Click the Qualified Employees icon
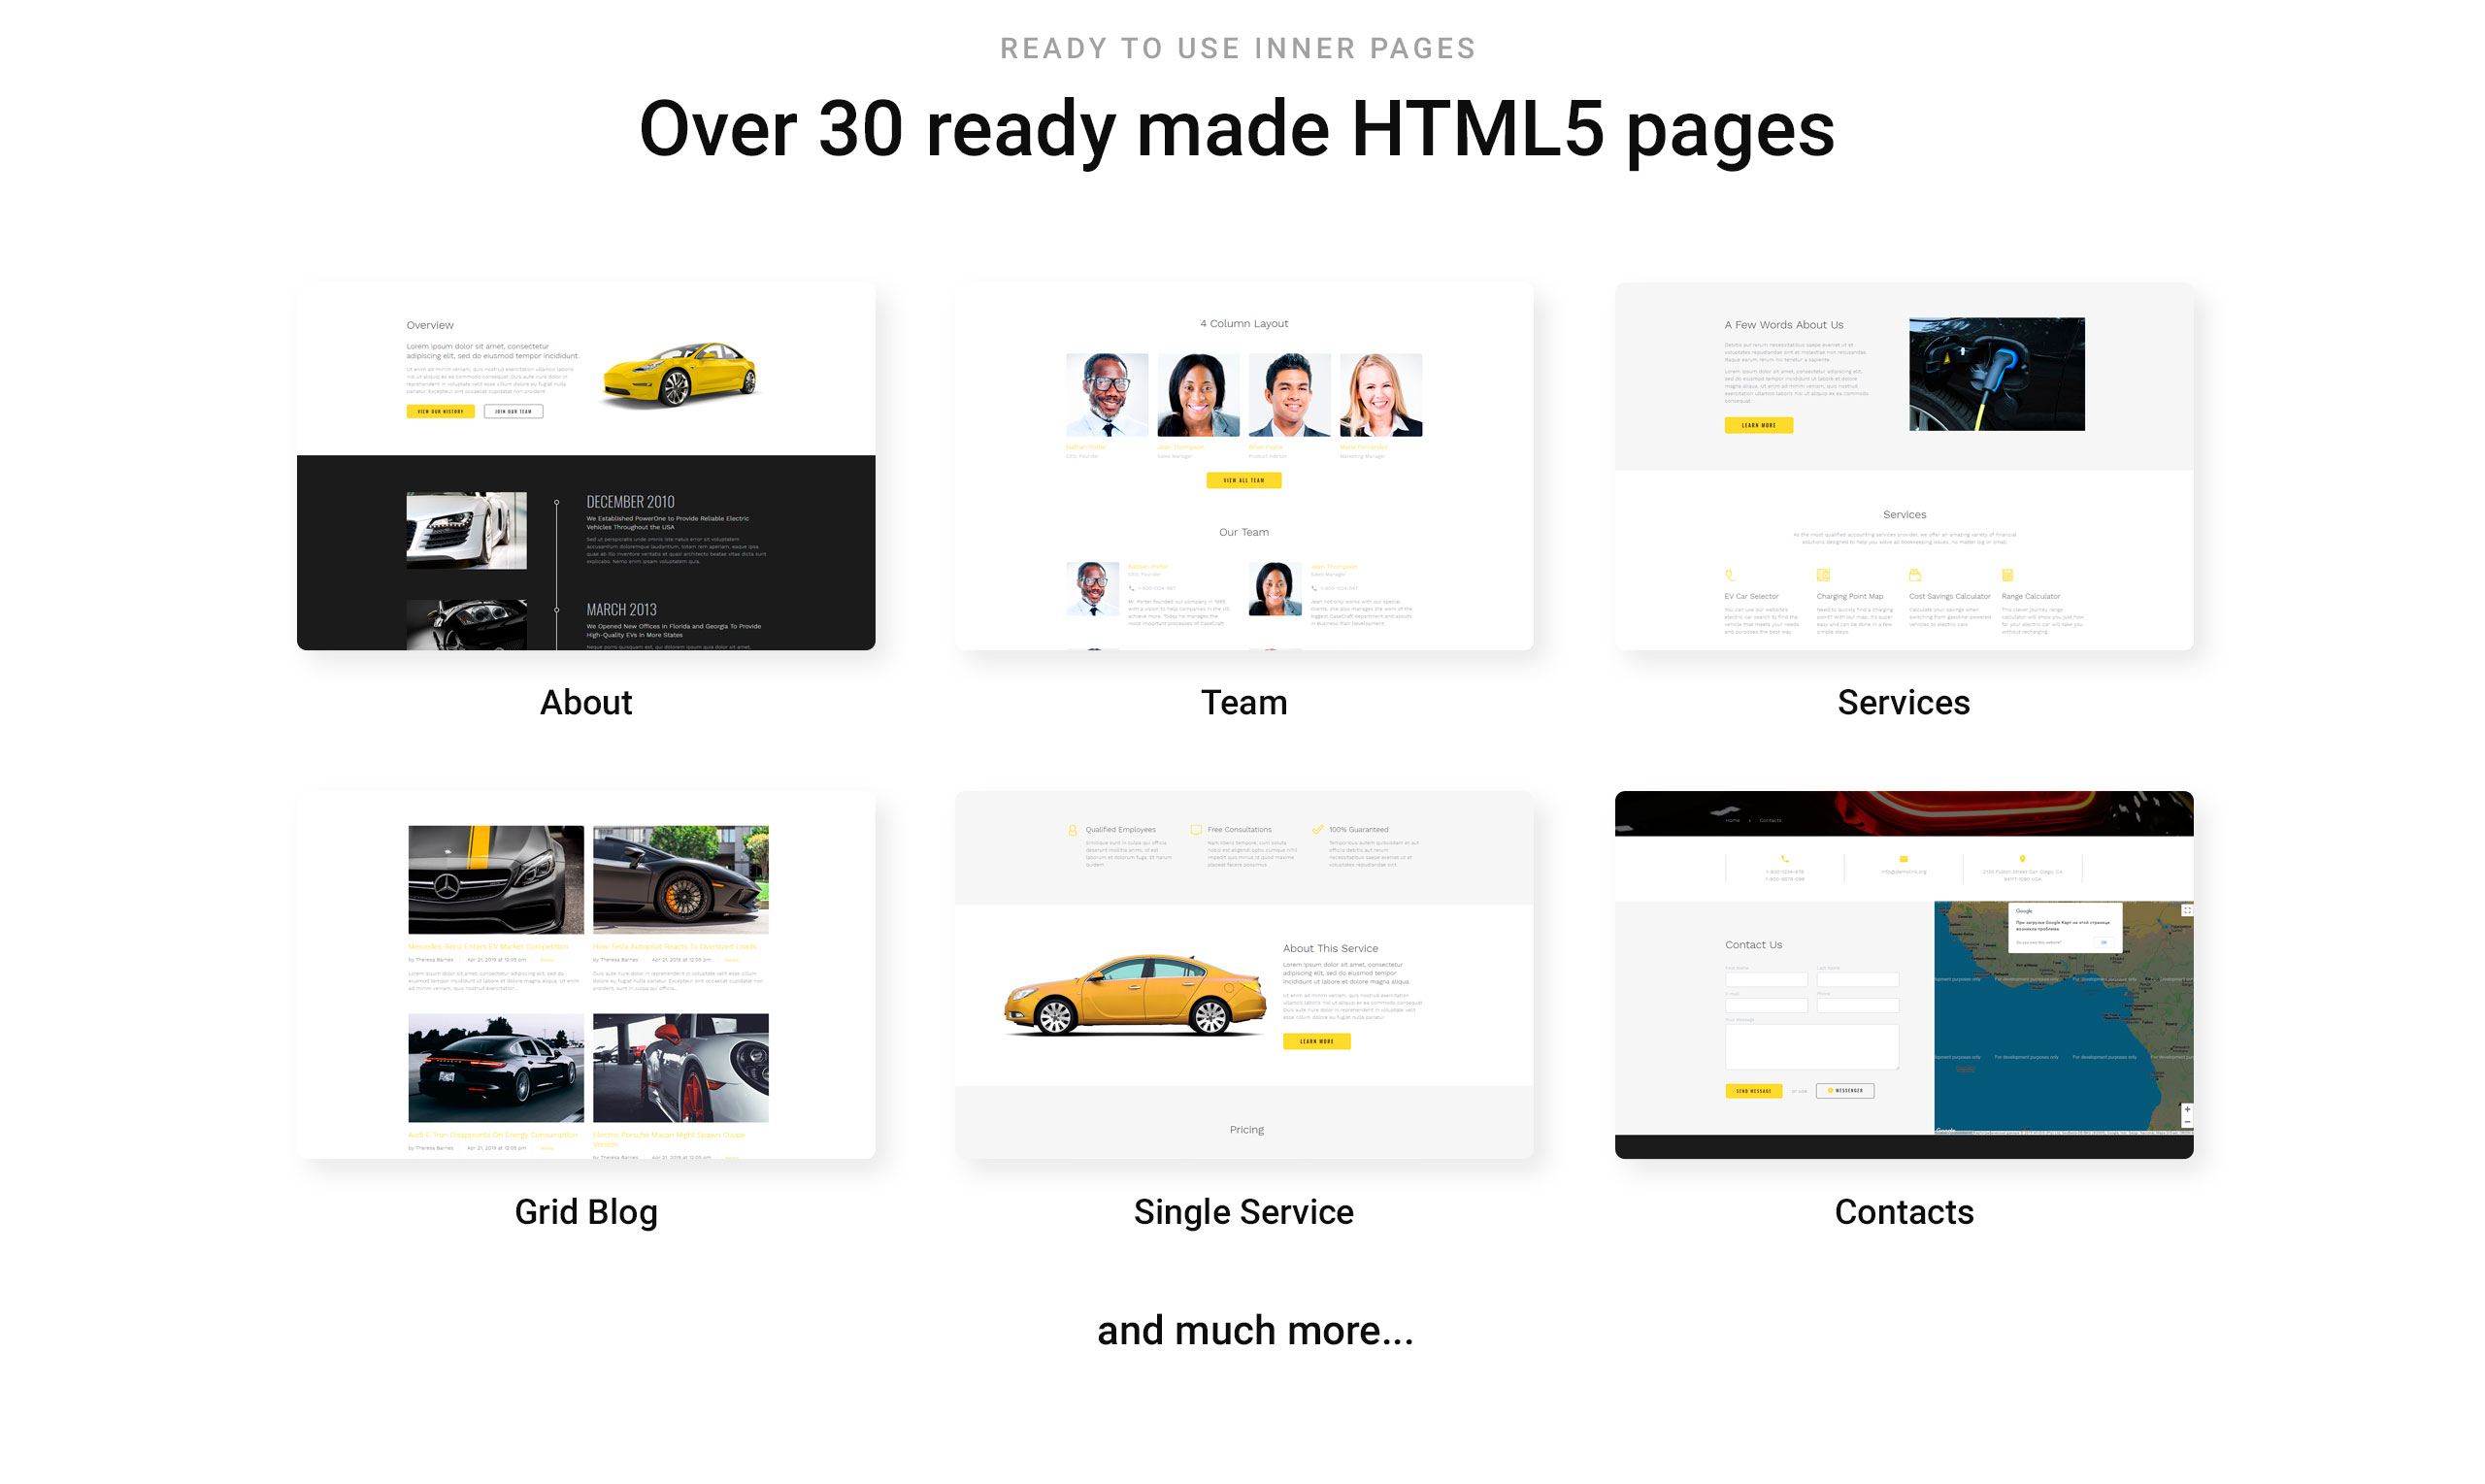Image resolution: width=2485 pixels, height=1484 pixels. click(1073, 830)
